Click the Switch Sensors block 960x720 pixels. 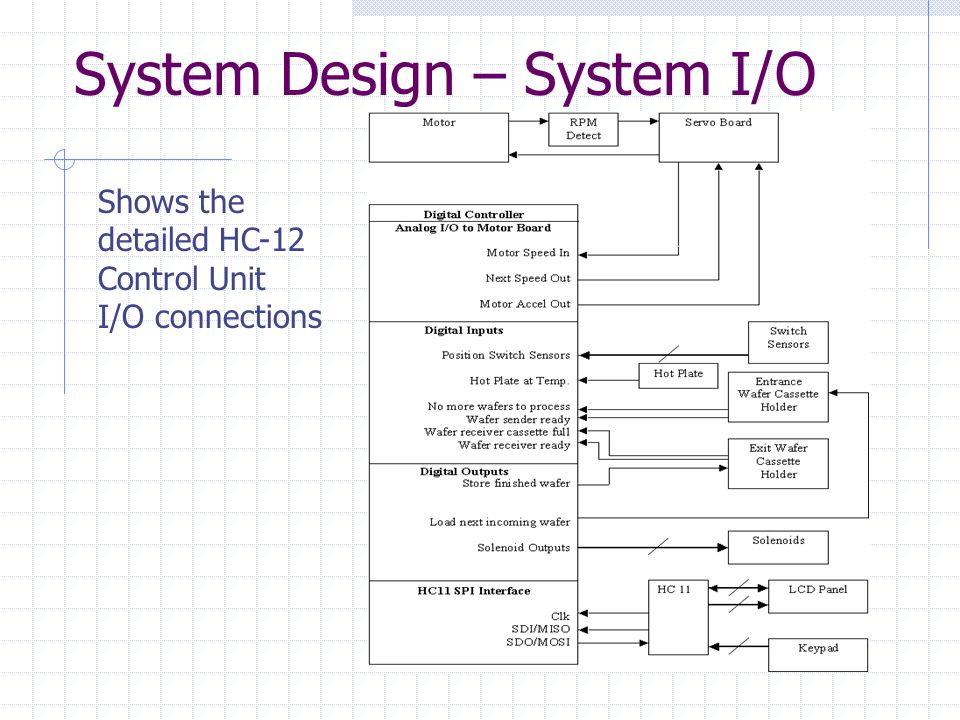coord(788,342)
